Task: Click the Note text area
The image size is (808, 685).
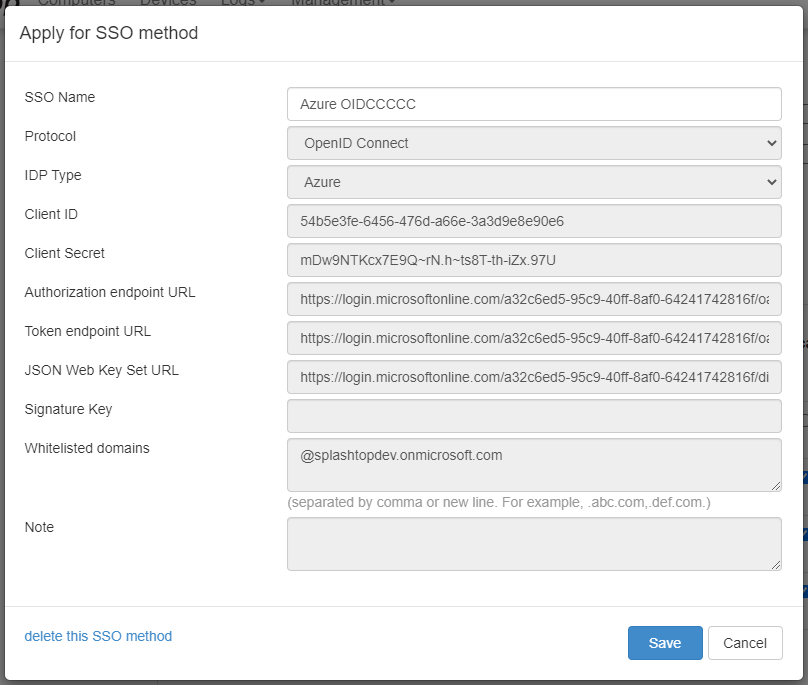Action: coord(534,544)
